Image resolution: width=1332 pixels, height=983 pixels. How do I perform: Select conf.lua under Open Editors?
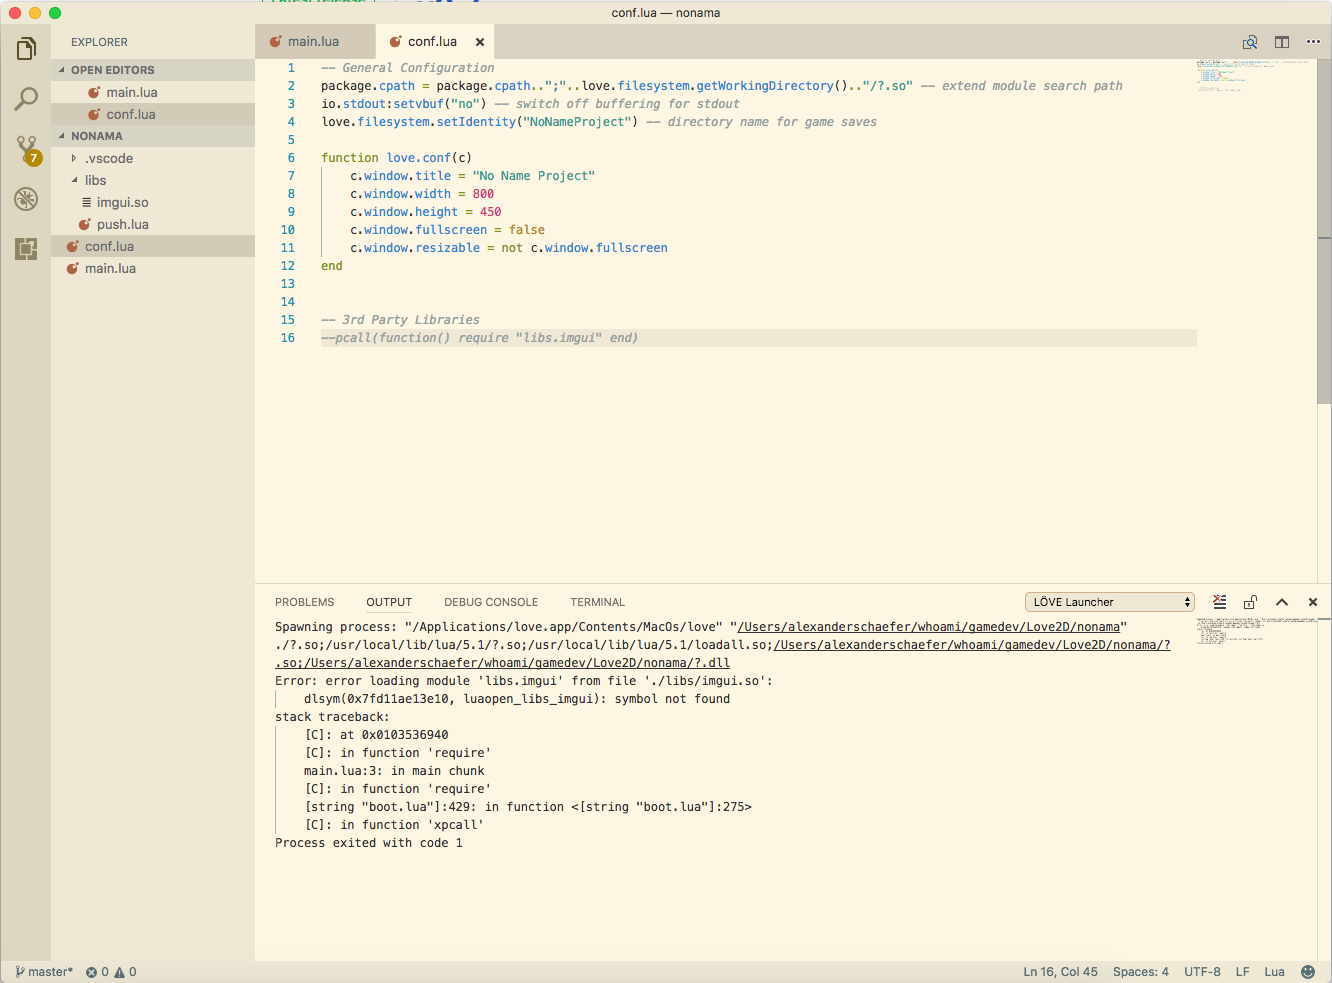[x=153, y=114]
